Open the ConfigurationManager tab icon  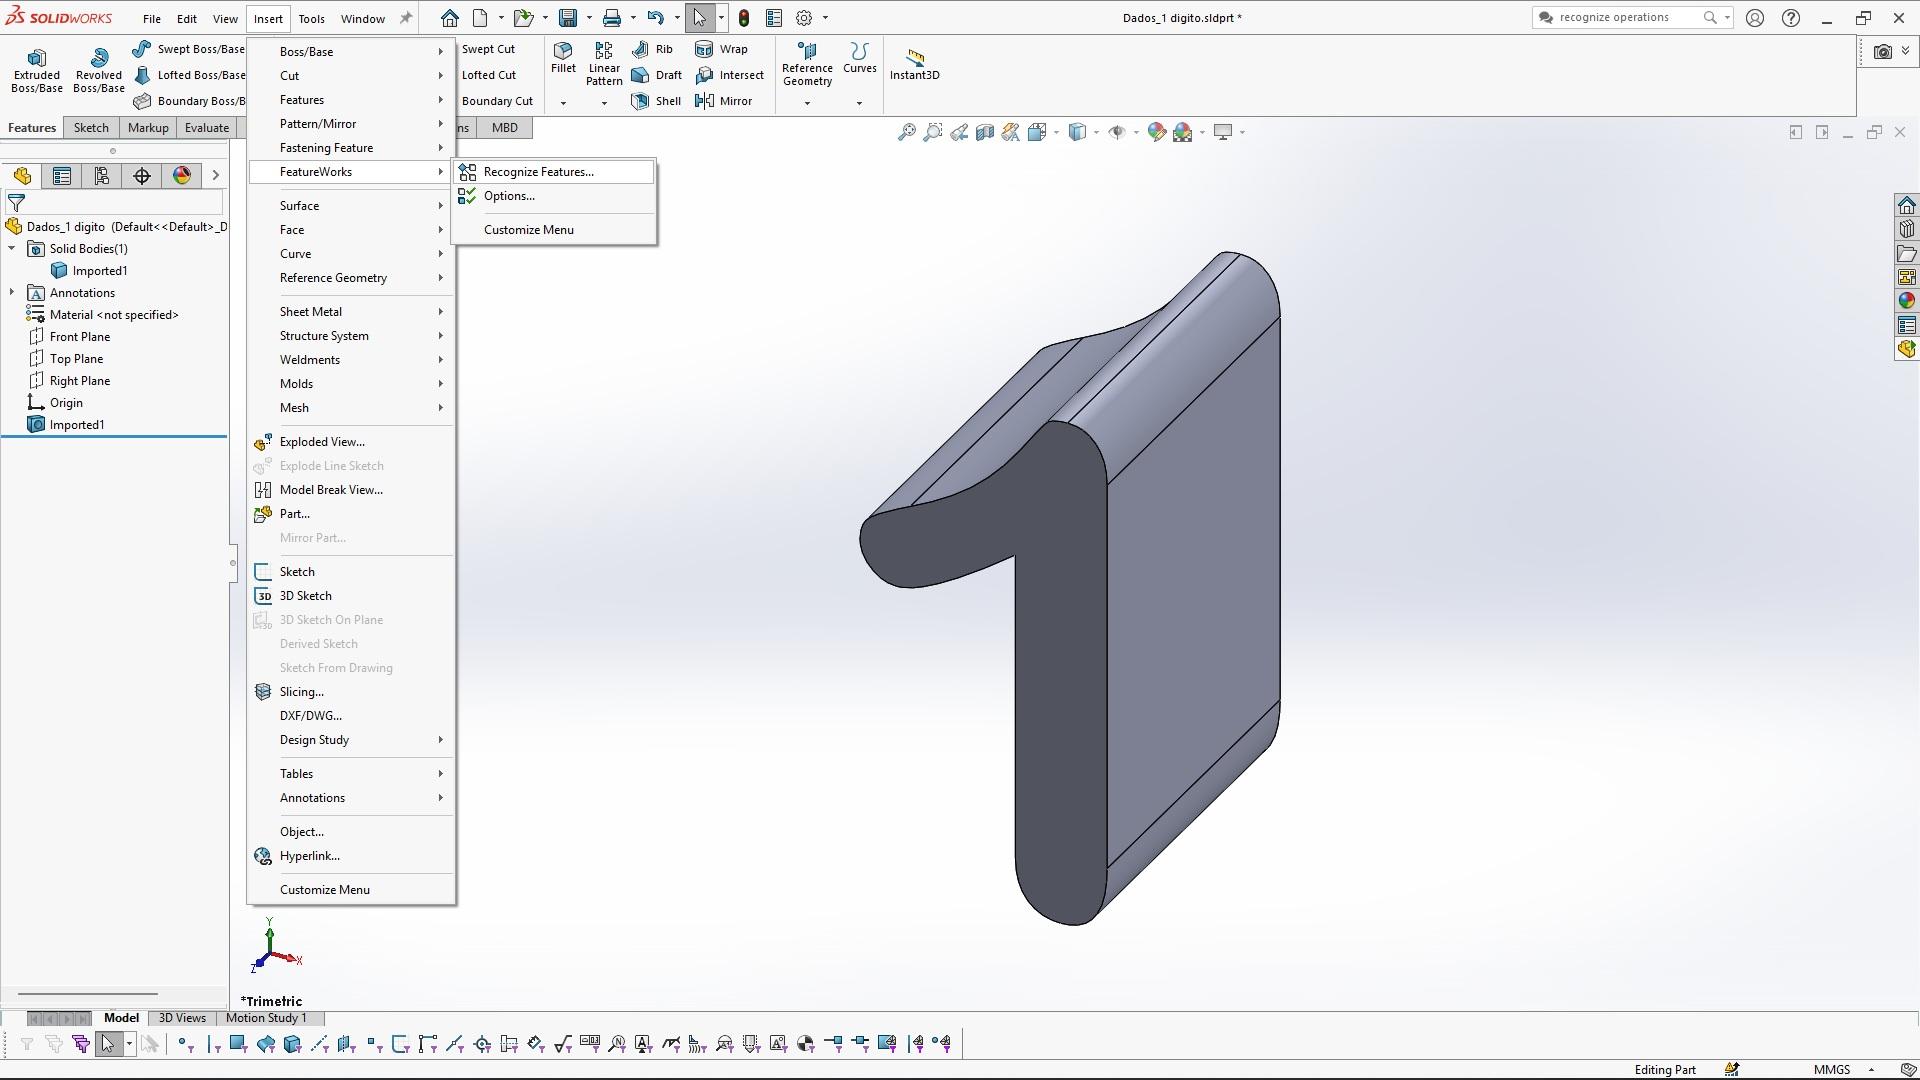(x=102, y=176)
